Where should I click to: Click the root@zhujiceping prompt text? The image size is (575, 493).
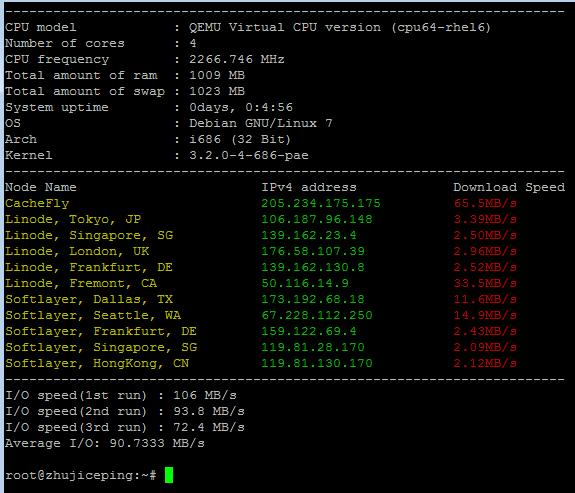click(x=81, y=475)
